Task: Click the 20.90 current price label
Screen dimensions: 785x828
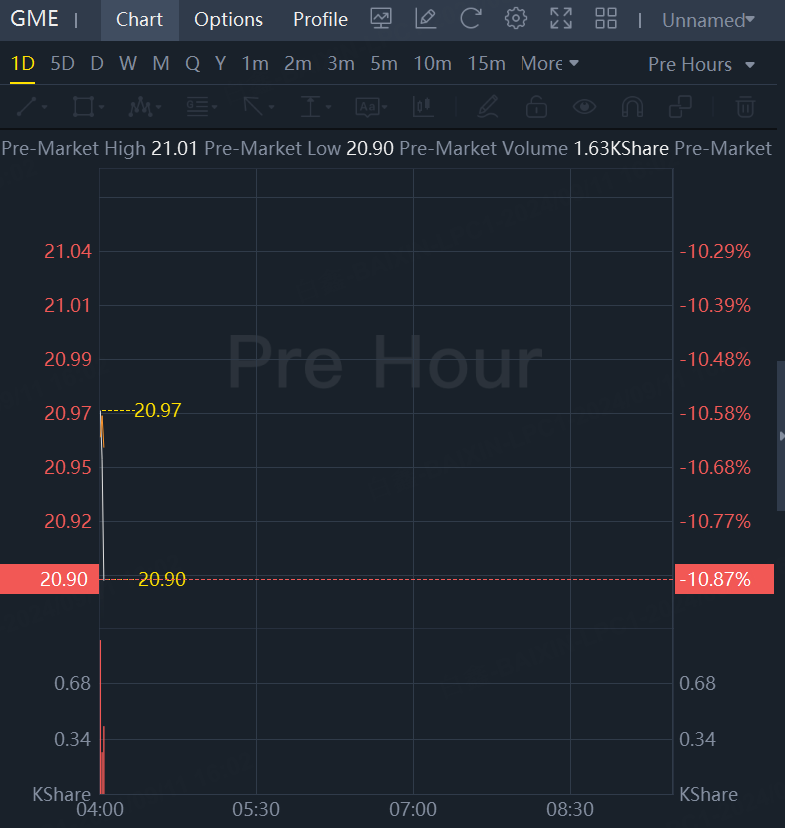Action: [x=50, y=579]
